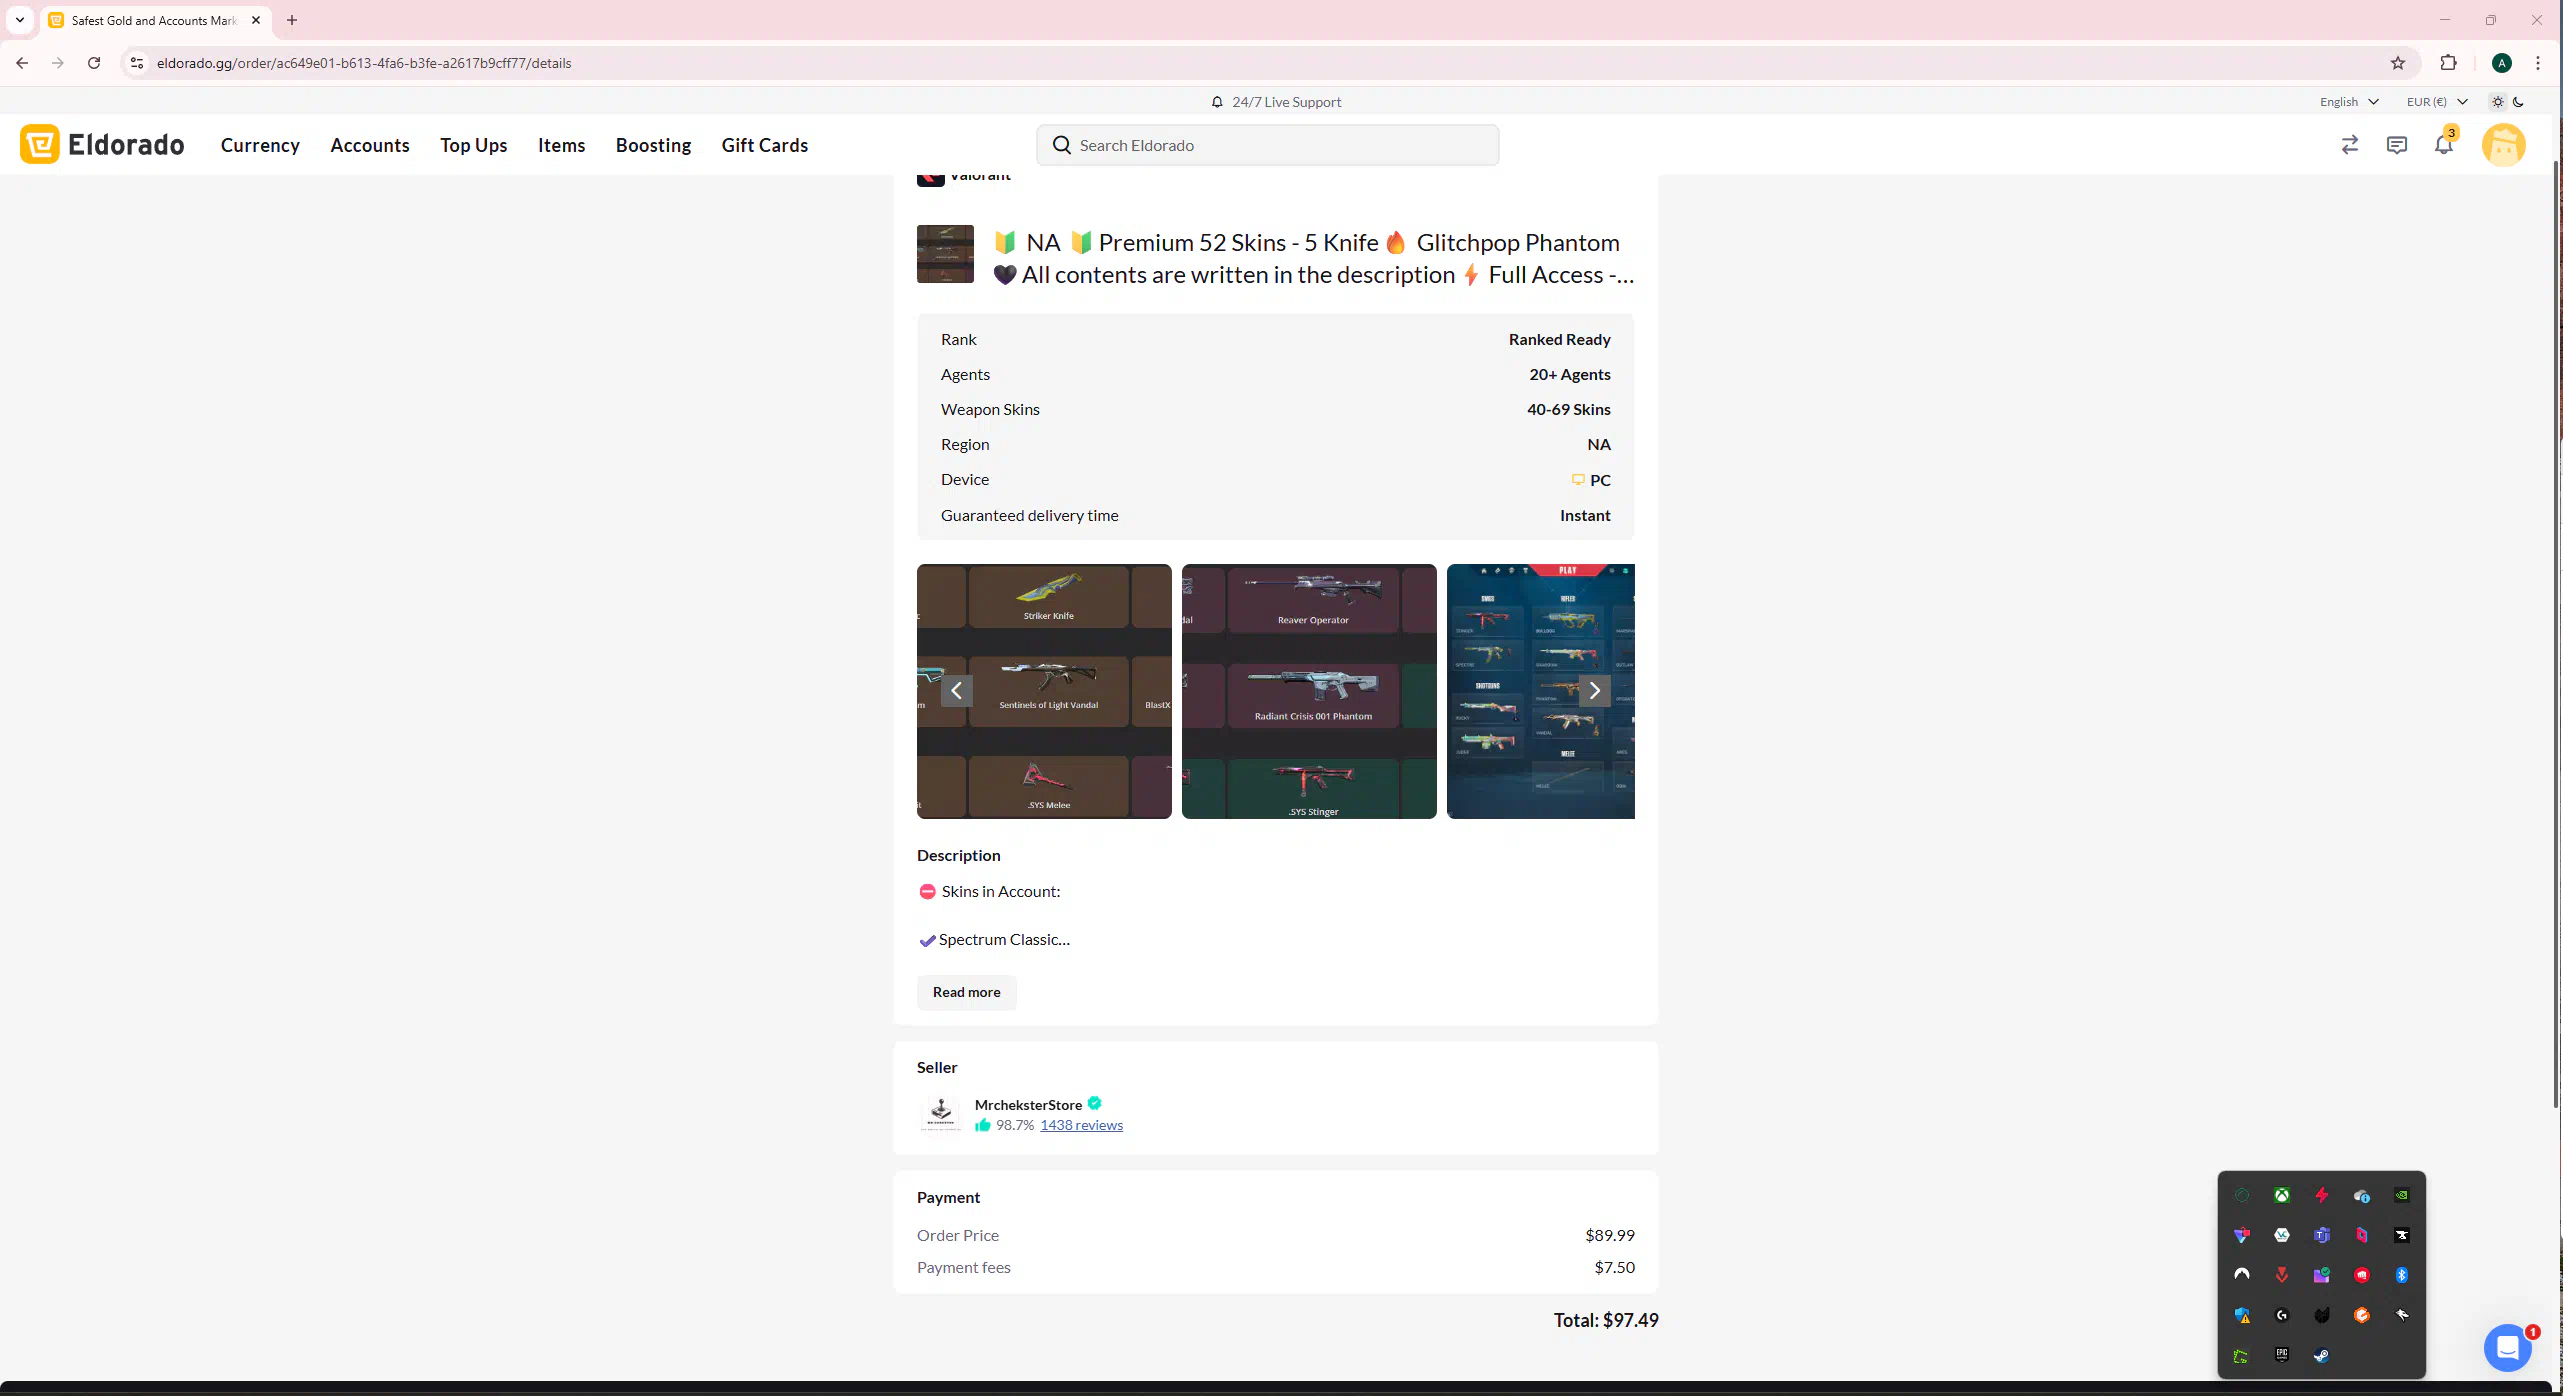The width and height of the screenshot is (2563, 1396).
Task: Open the Striker Knife screenshot thumbnail
Action: (x=1044, y=691)
